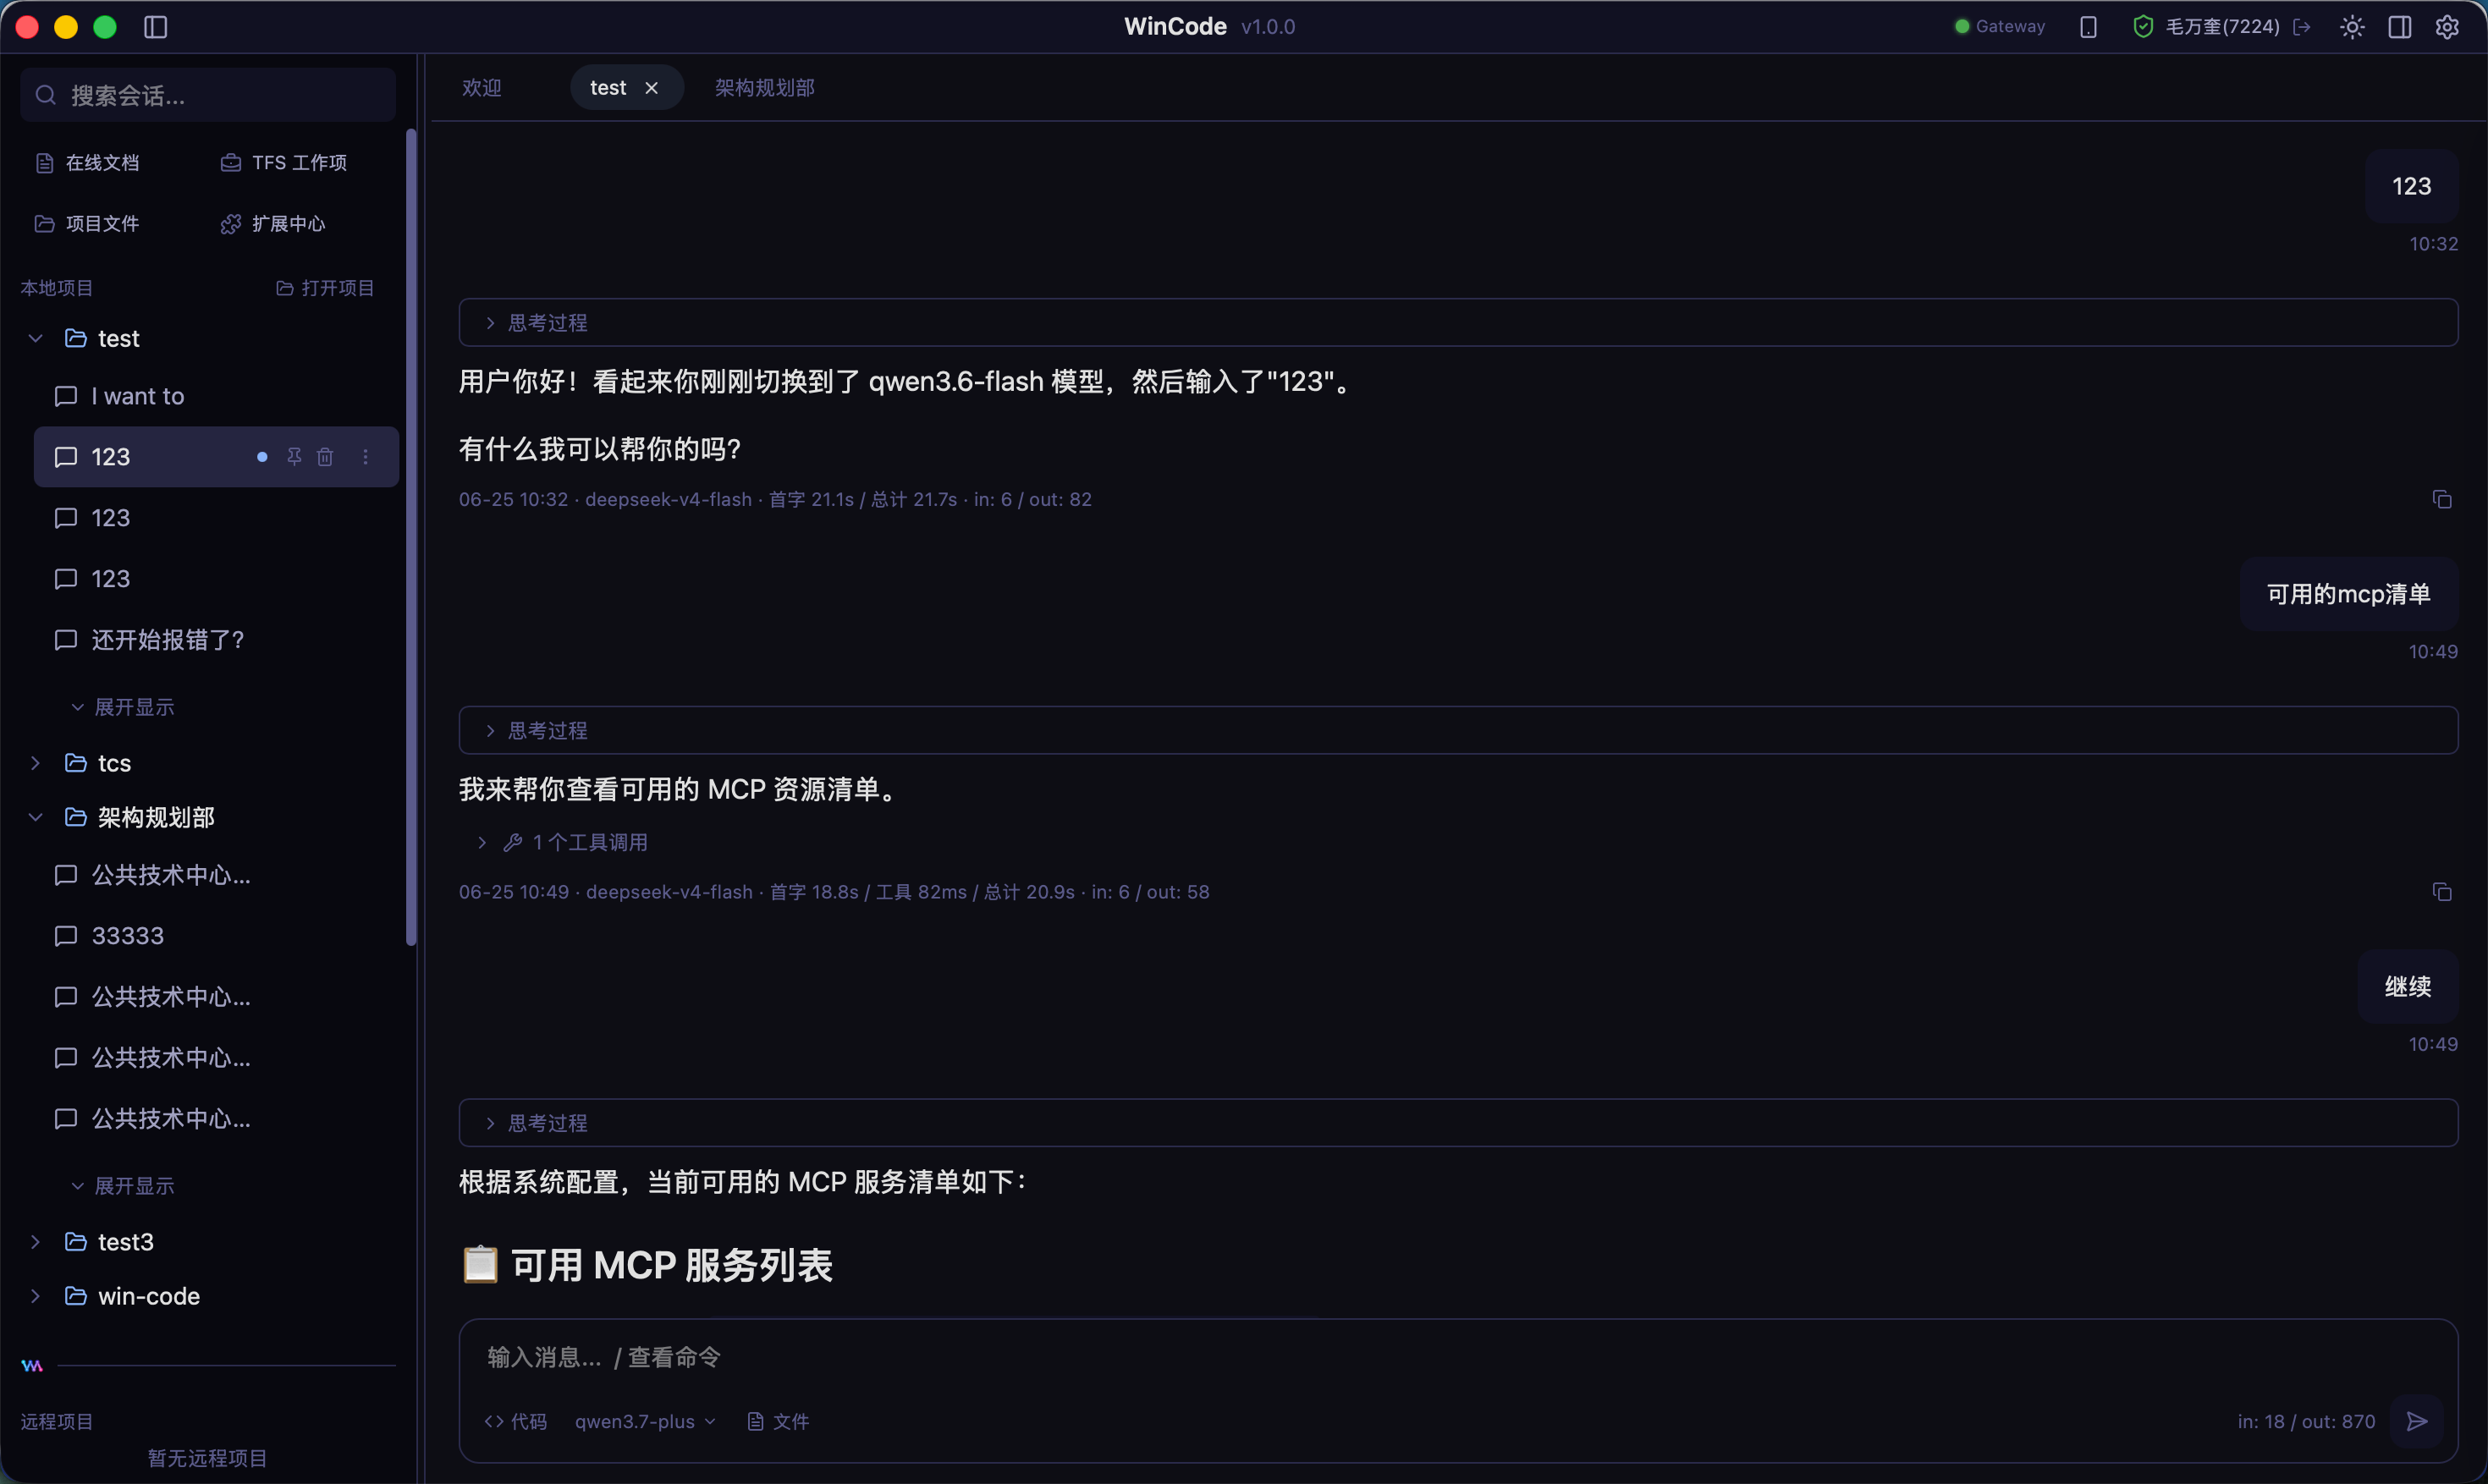Image resolution: width=2488 pixels, height=1484 pixels.
Task: Collapse the 架构规划部 project folder
Action: pyautogui.click(x=36, y=817)
